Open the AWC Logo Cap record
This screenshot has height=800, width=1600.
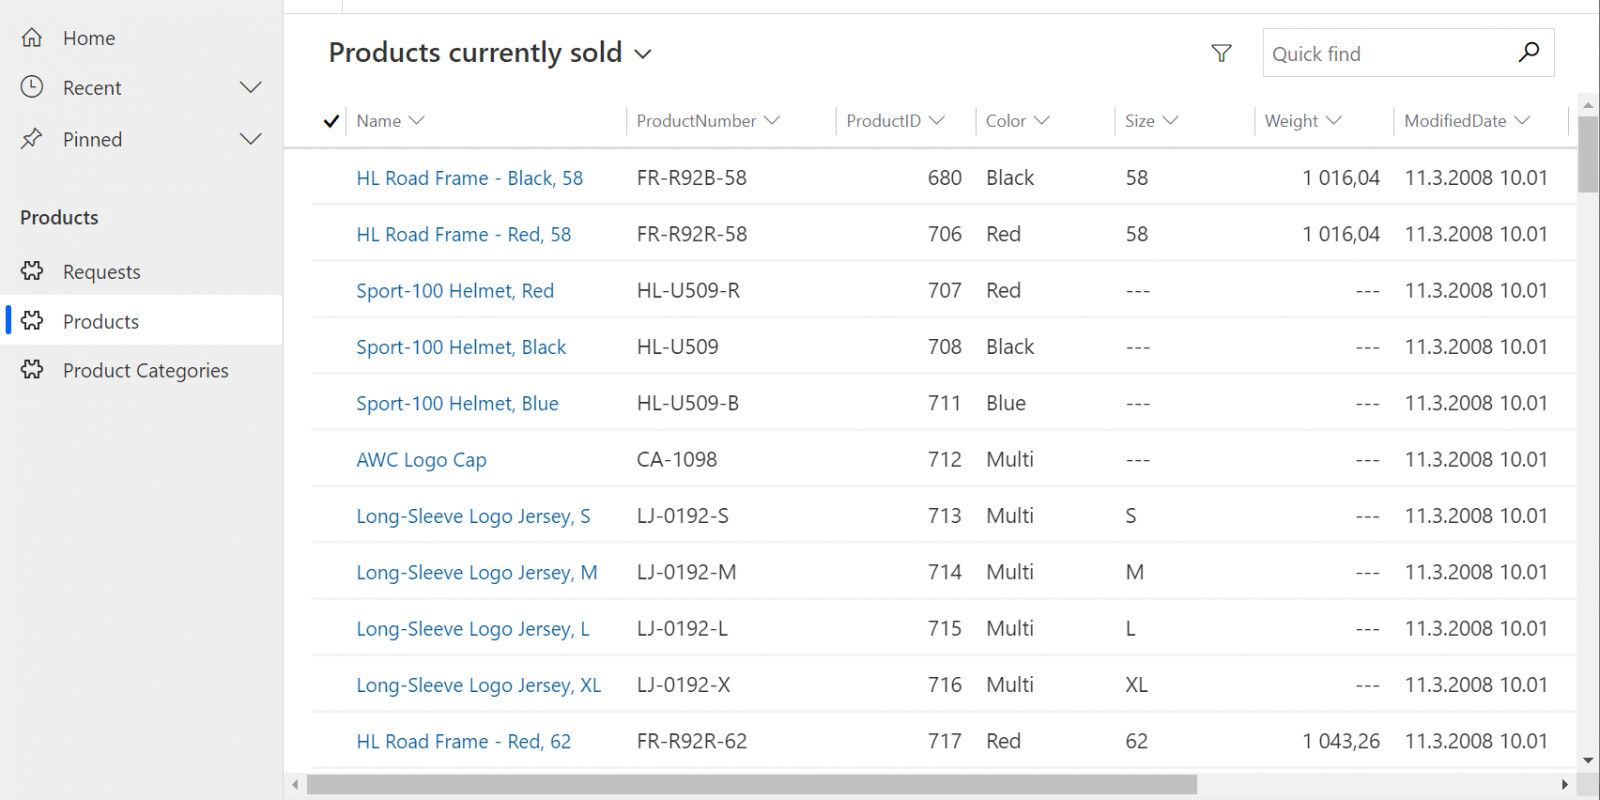pyautogui.click(x=421, y=460)
